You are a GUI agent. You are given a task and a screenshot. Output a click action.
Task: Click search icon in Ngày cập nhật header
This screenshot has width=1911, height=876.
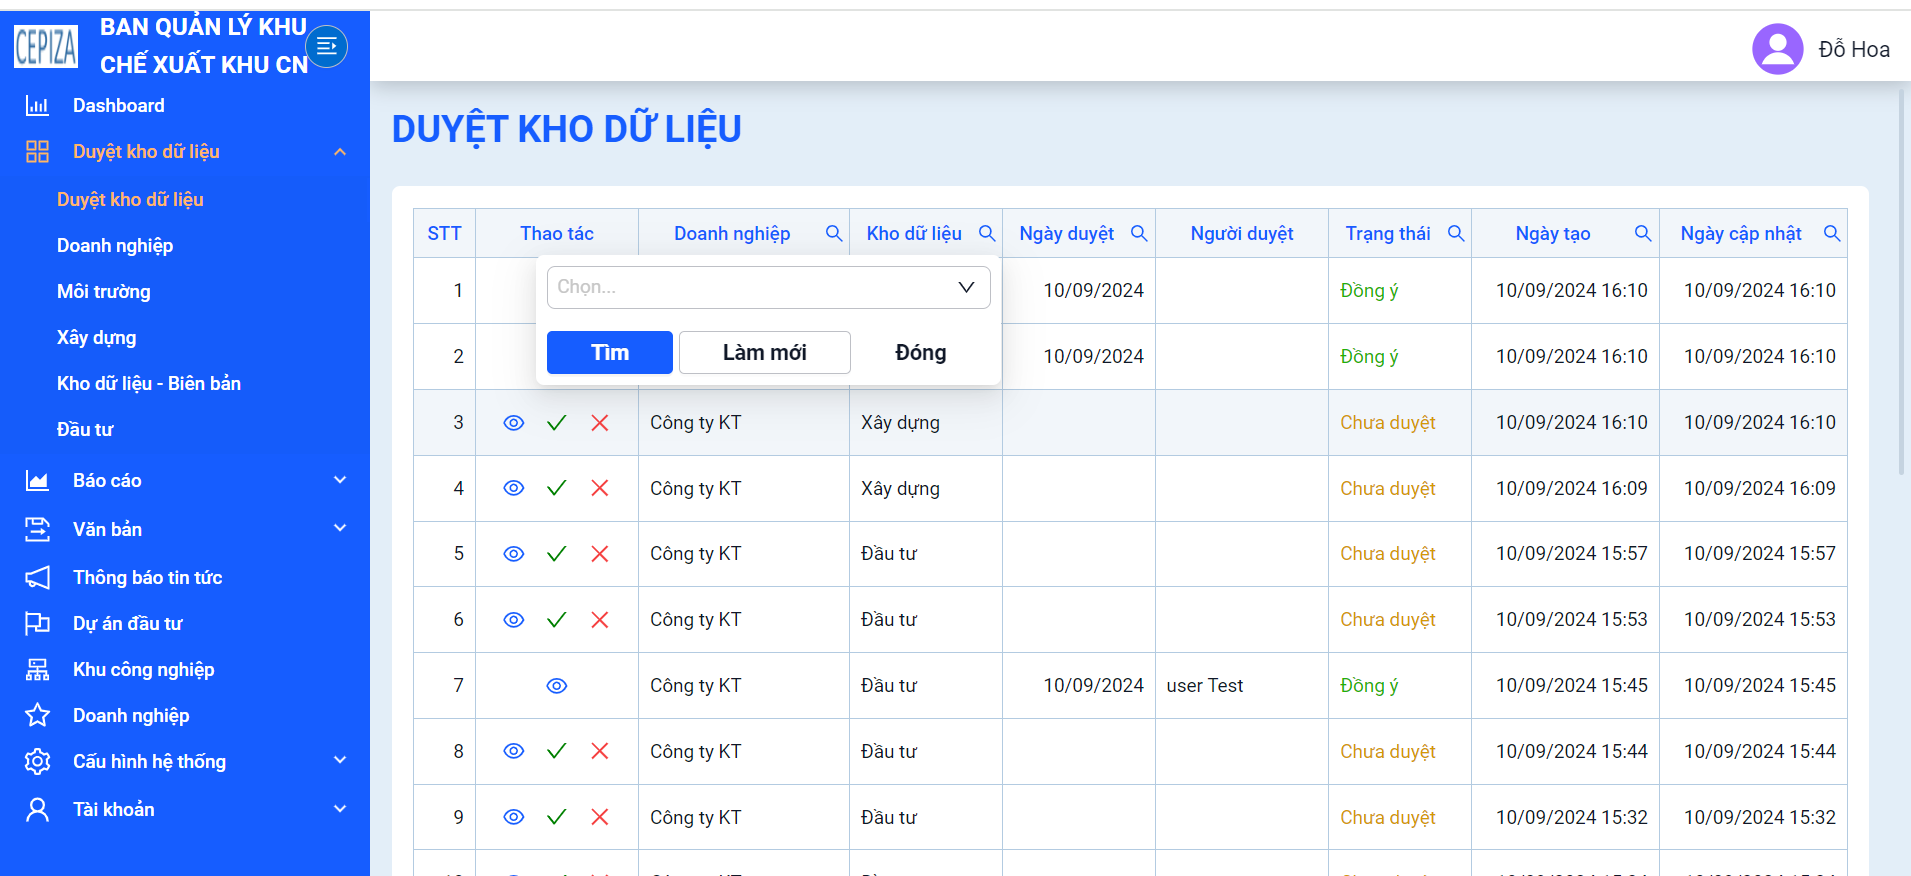point(1832,233)
